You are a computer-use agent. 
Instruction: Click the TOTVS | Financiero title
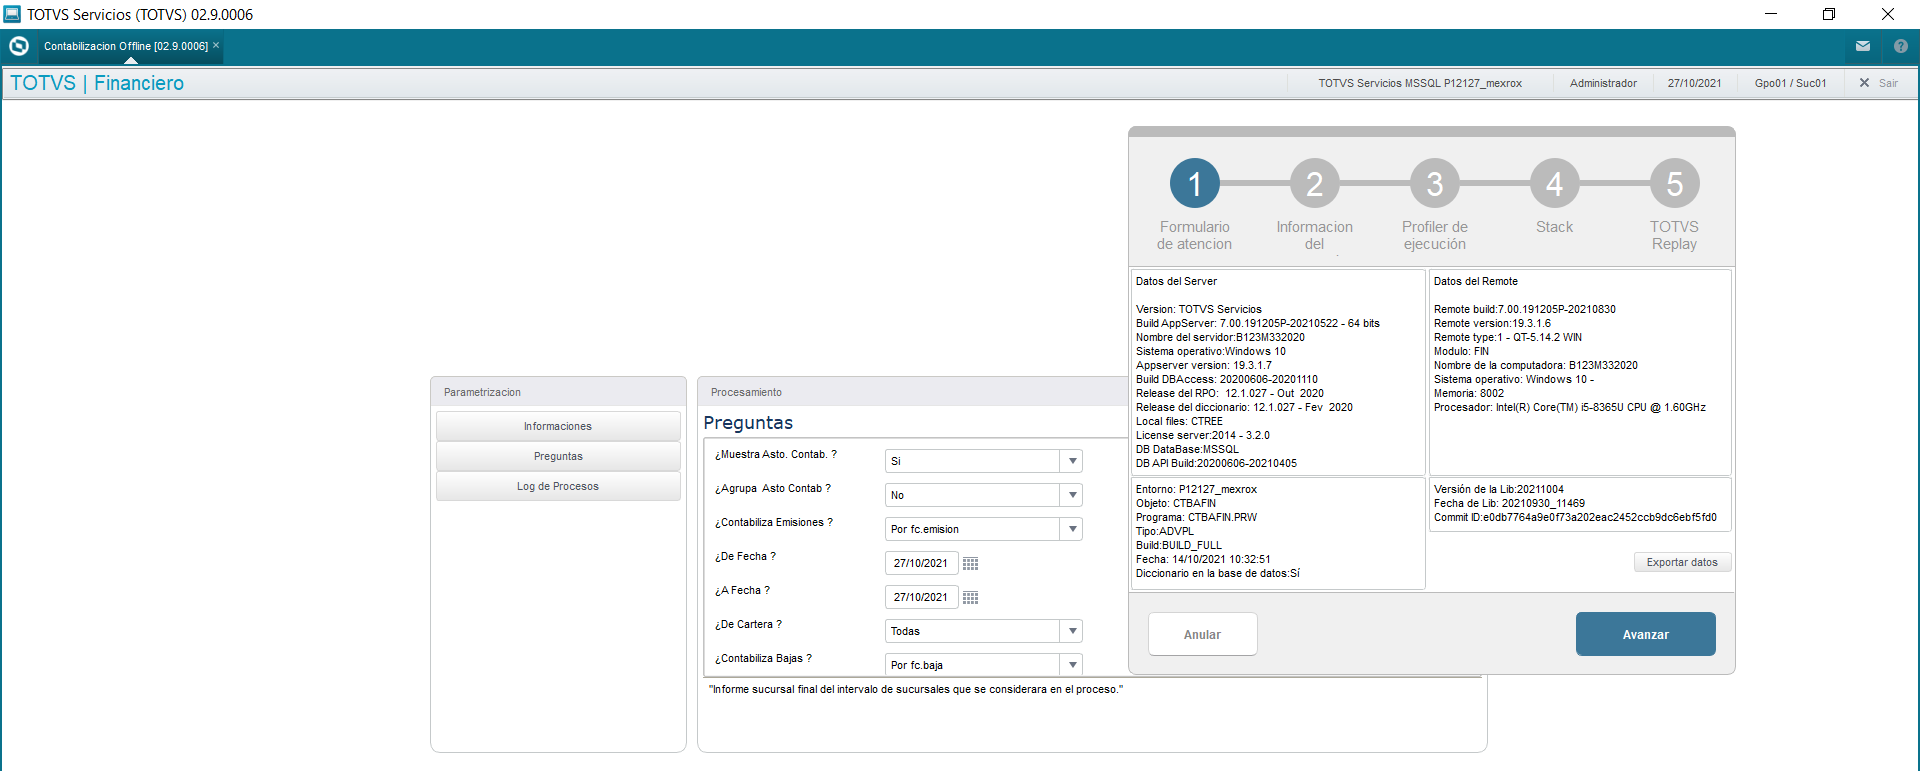click(97, 83)
